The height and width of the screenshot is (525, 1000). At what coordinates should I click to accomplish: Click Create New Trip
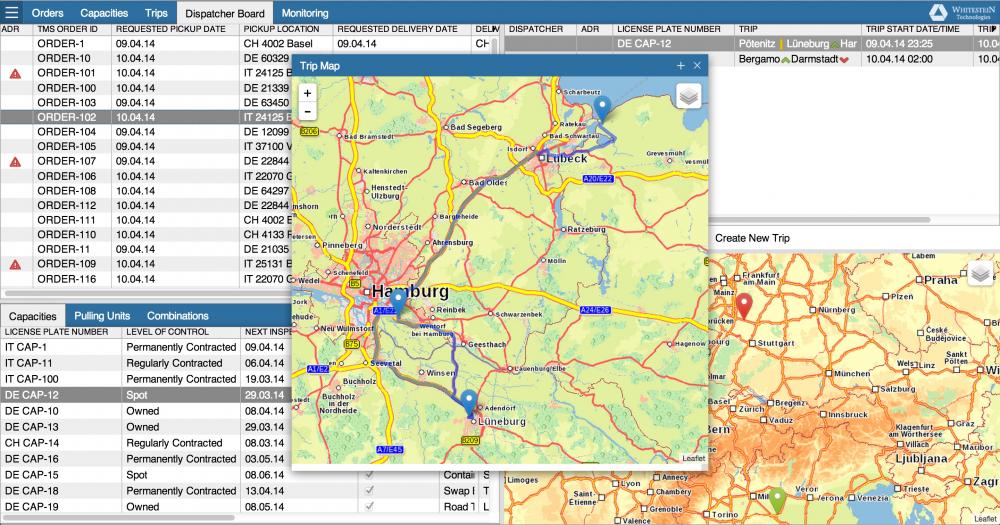coord(752,238)
